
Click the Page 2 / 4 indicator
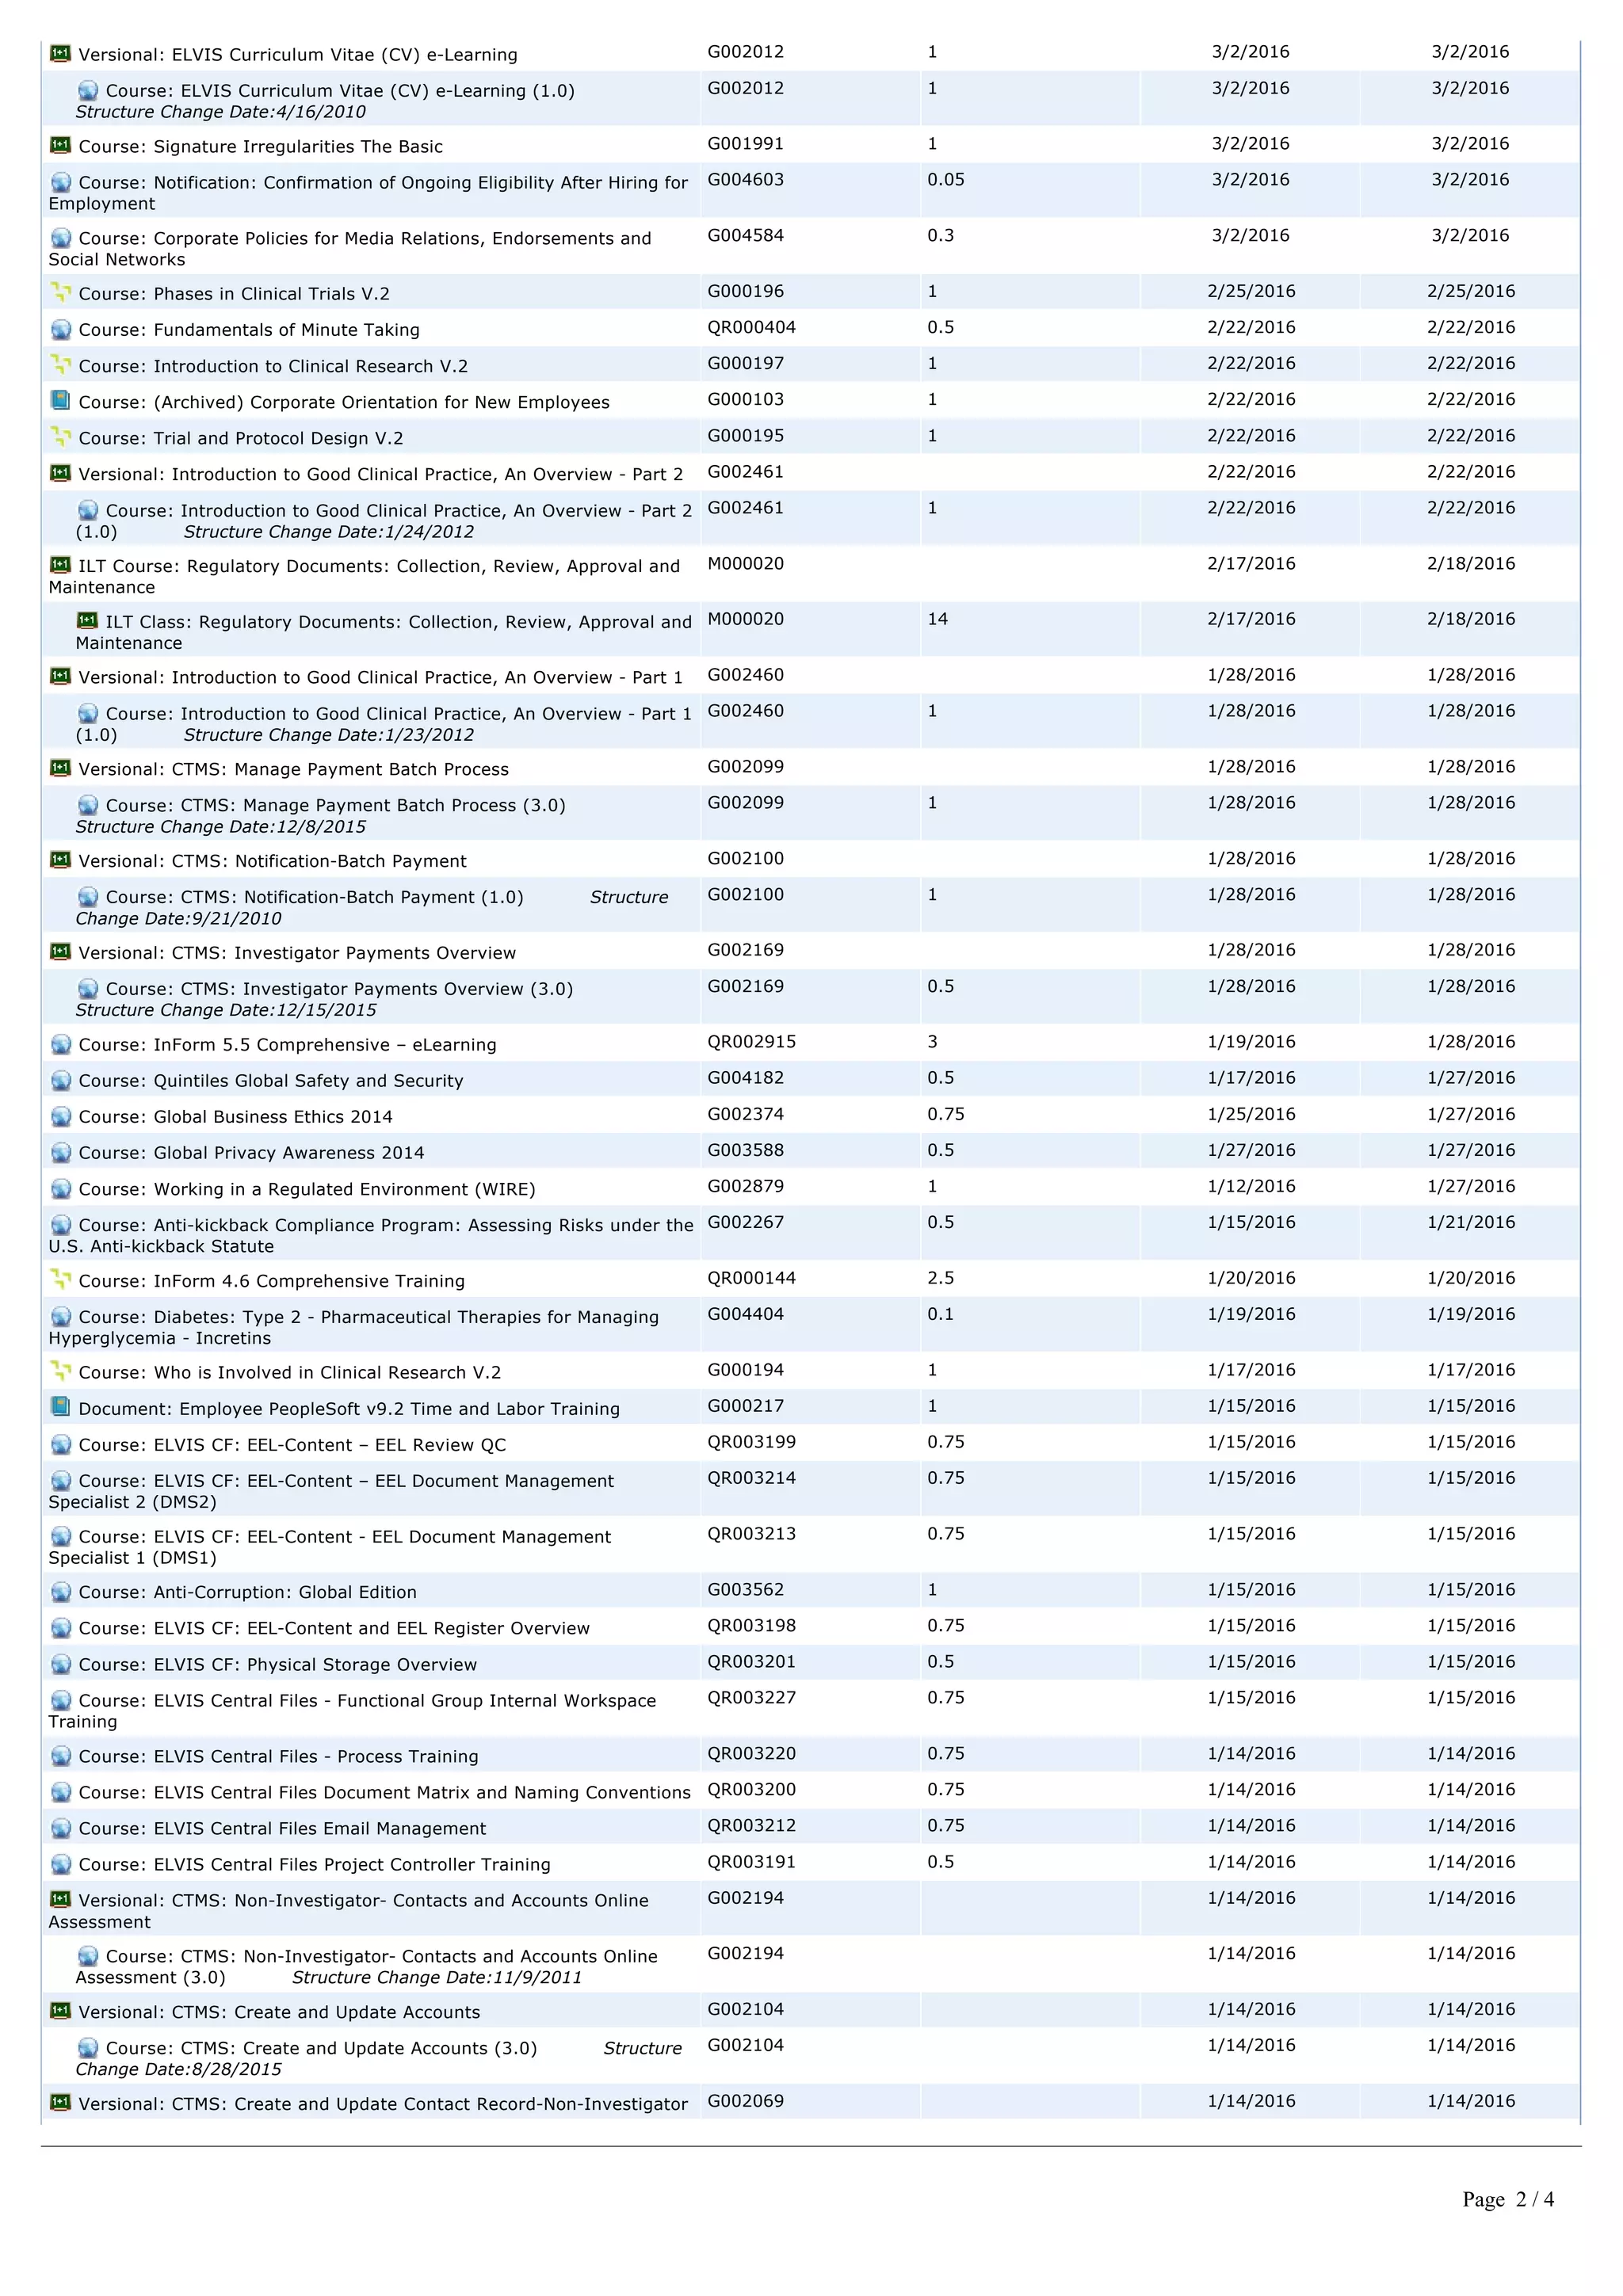(x=1507, y=2199)
